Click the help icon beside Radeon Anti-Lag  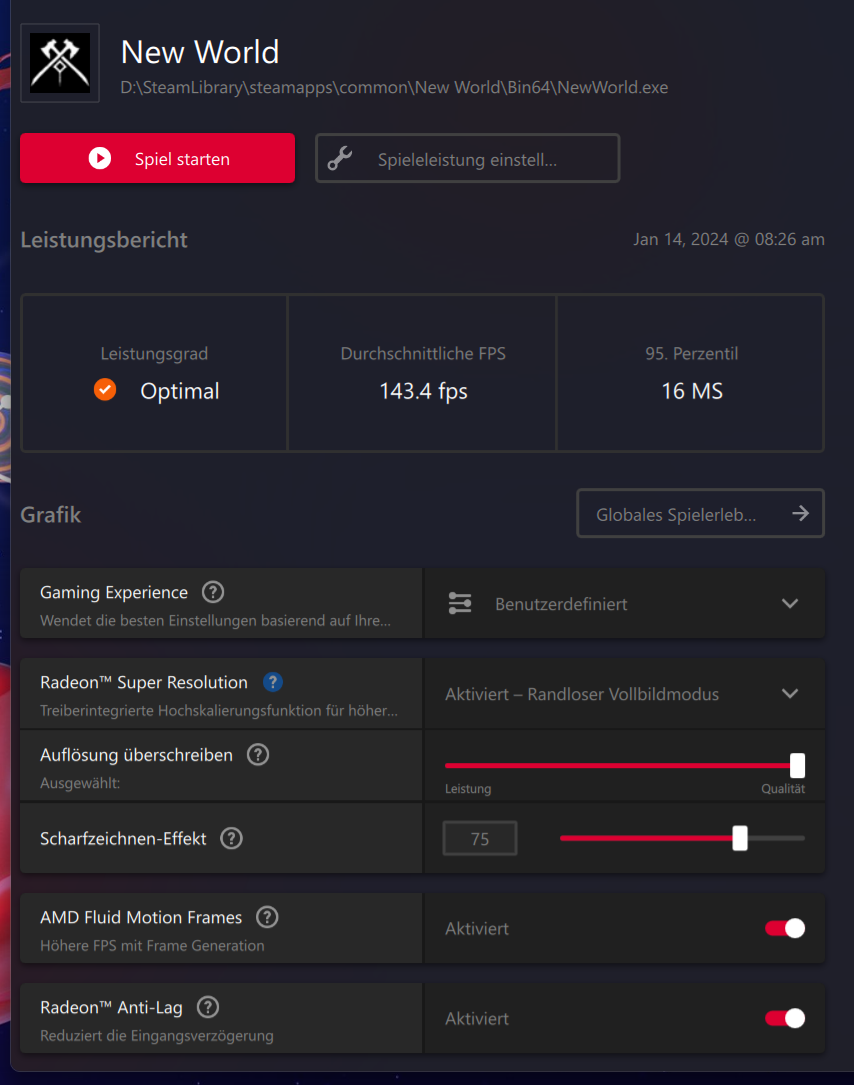click(x=207, y=1007)
